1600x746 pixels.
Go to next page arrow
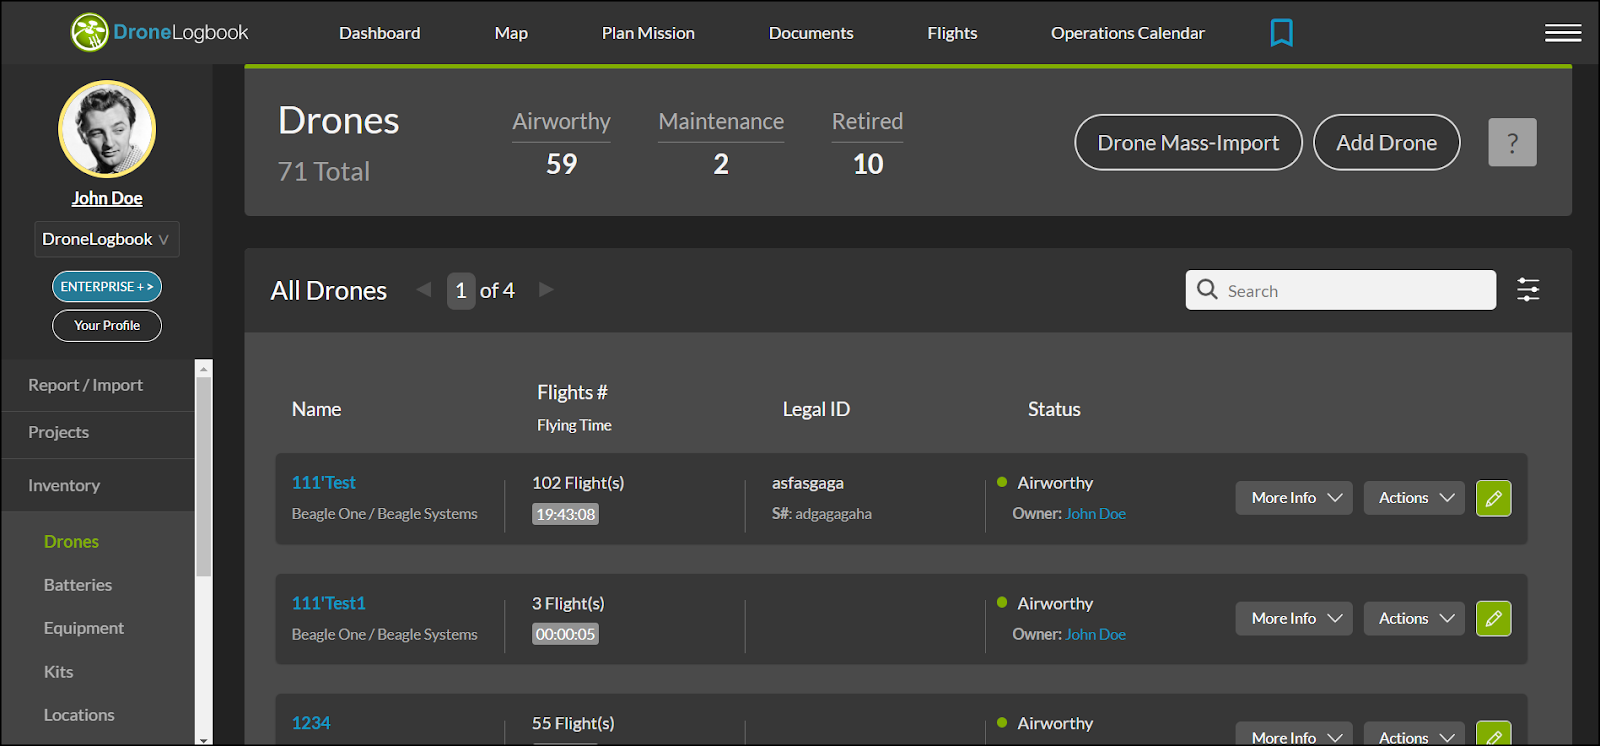click(546, 289)
